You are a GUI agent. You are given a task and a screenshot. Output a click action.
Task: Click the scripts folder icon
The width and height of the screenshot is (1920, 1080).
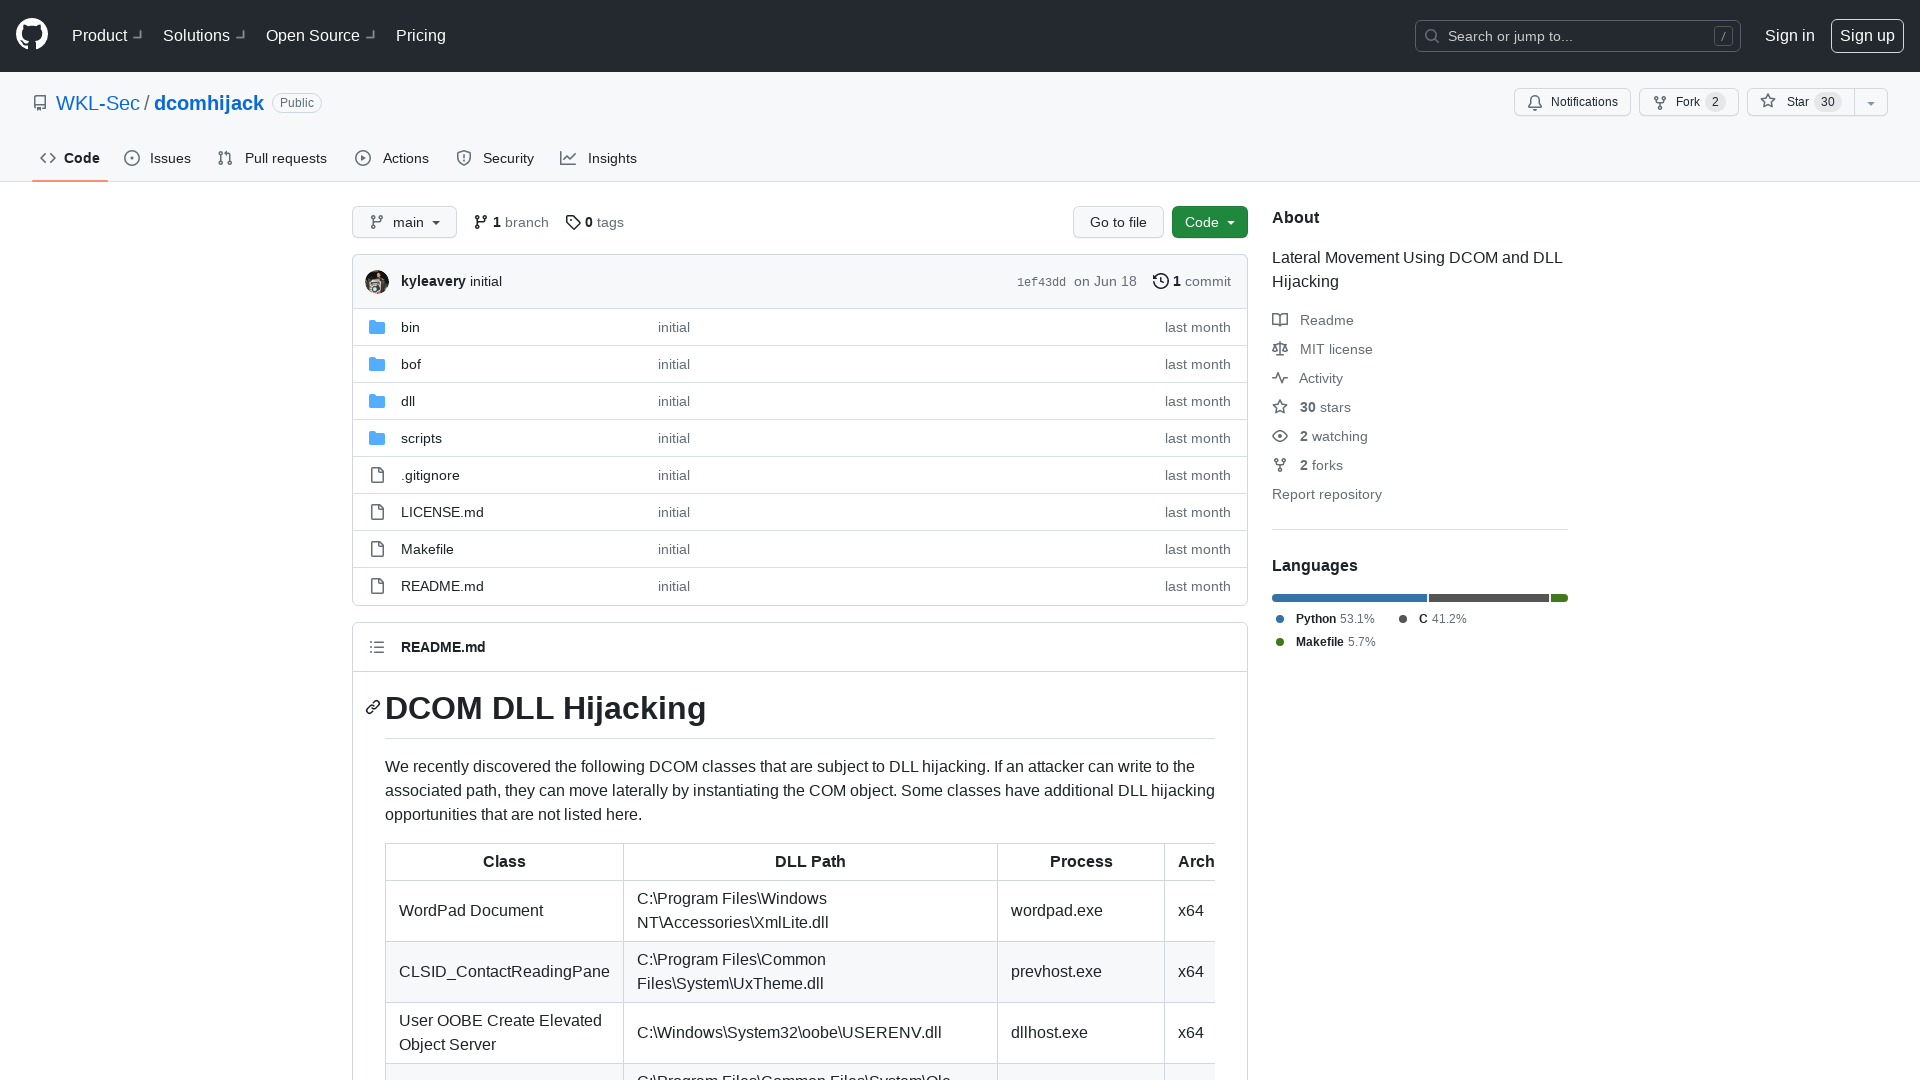377,438
